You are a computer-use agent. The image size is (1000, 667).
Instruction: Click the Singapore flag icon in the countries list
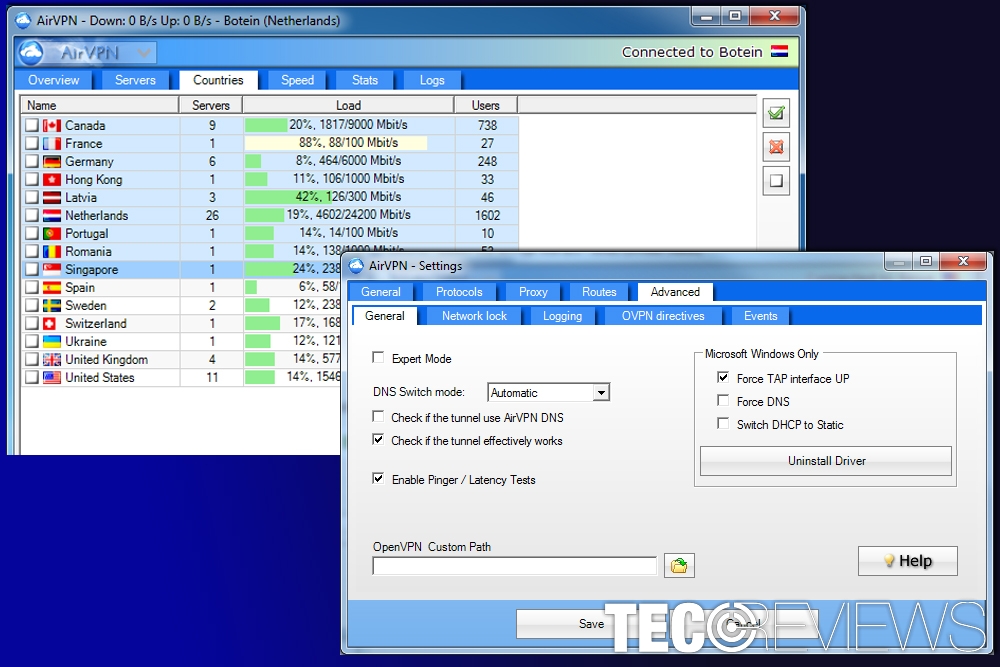[52, 270]
